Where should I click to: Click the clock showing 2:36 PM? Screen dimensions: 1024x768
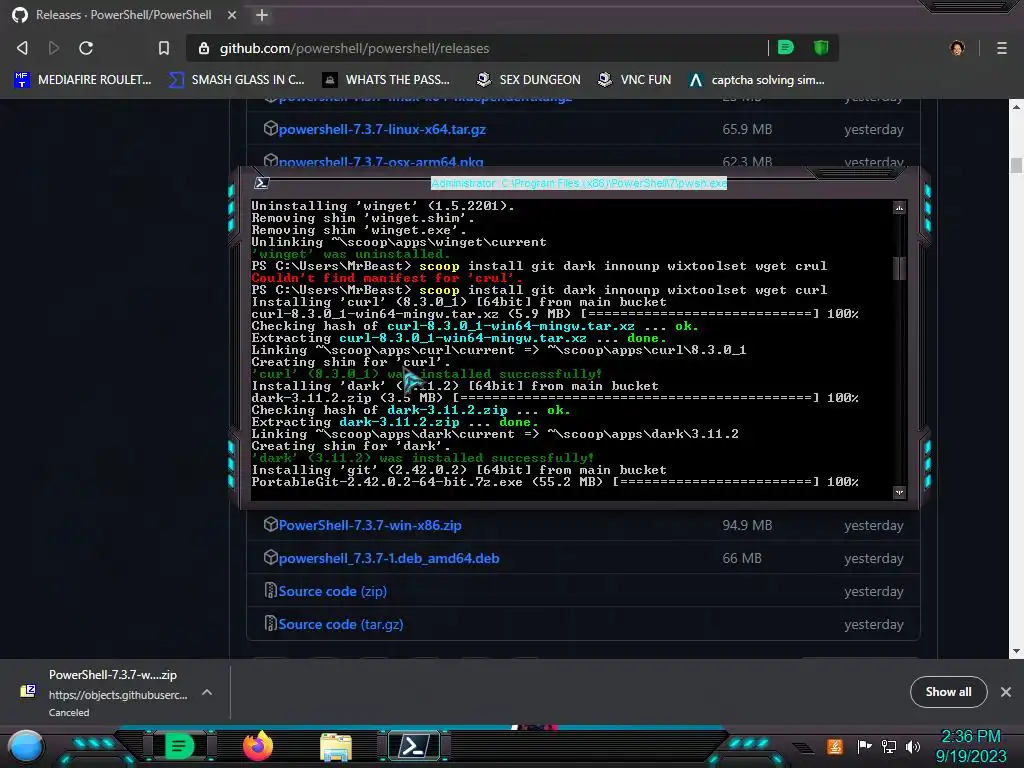[x=970, y=737]
